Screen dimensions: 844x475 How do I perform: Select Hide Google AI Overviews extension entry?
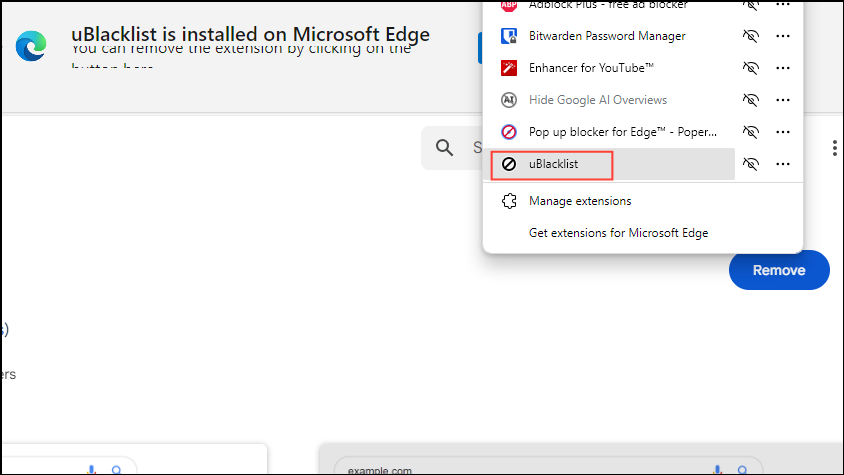[609, 100]
